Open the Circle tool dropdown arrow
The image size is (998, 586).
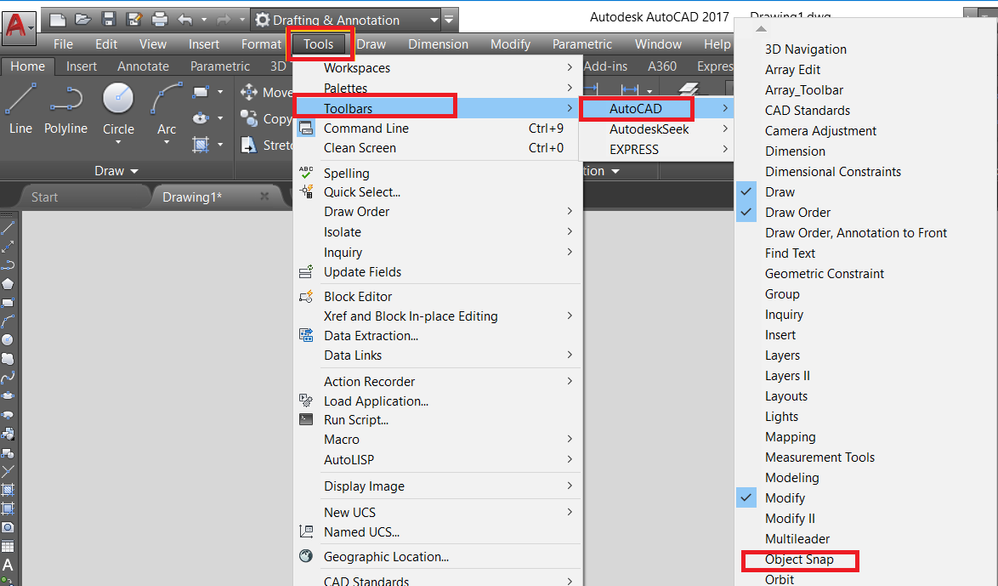pos(118,143)
